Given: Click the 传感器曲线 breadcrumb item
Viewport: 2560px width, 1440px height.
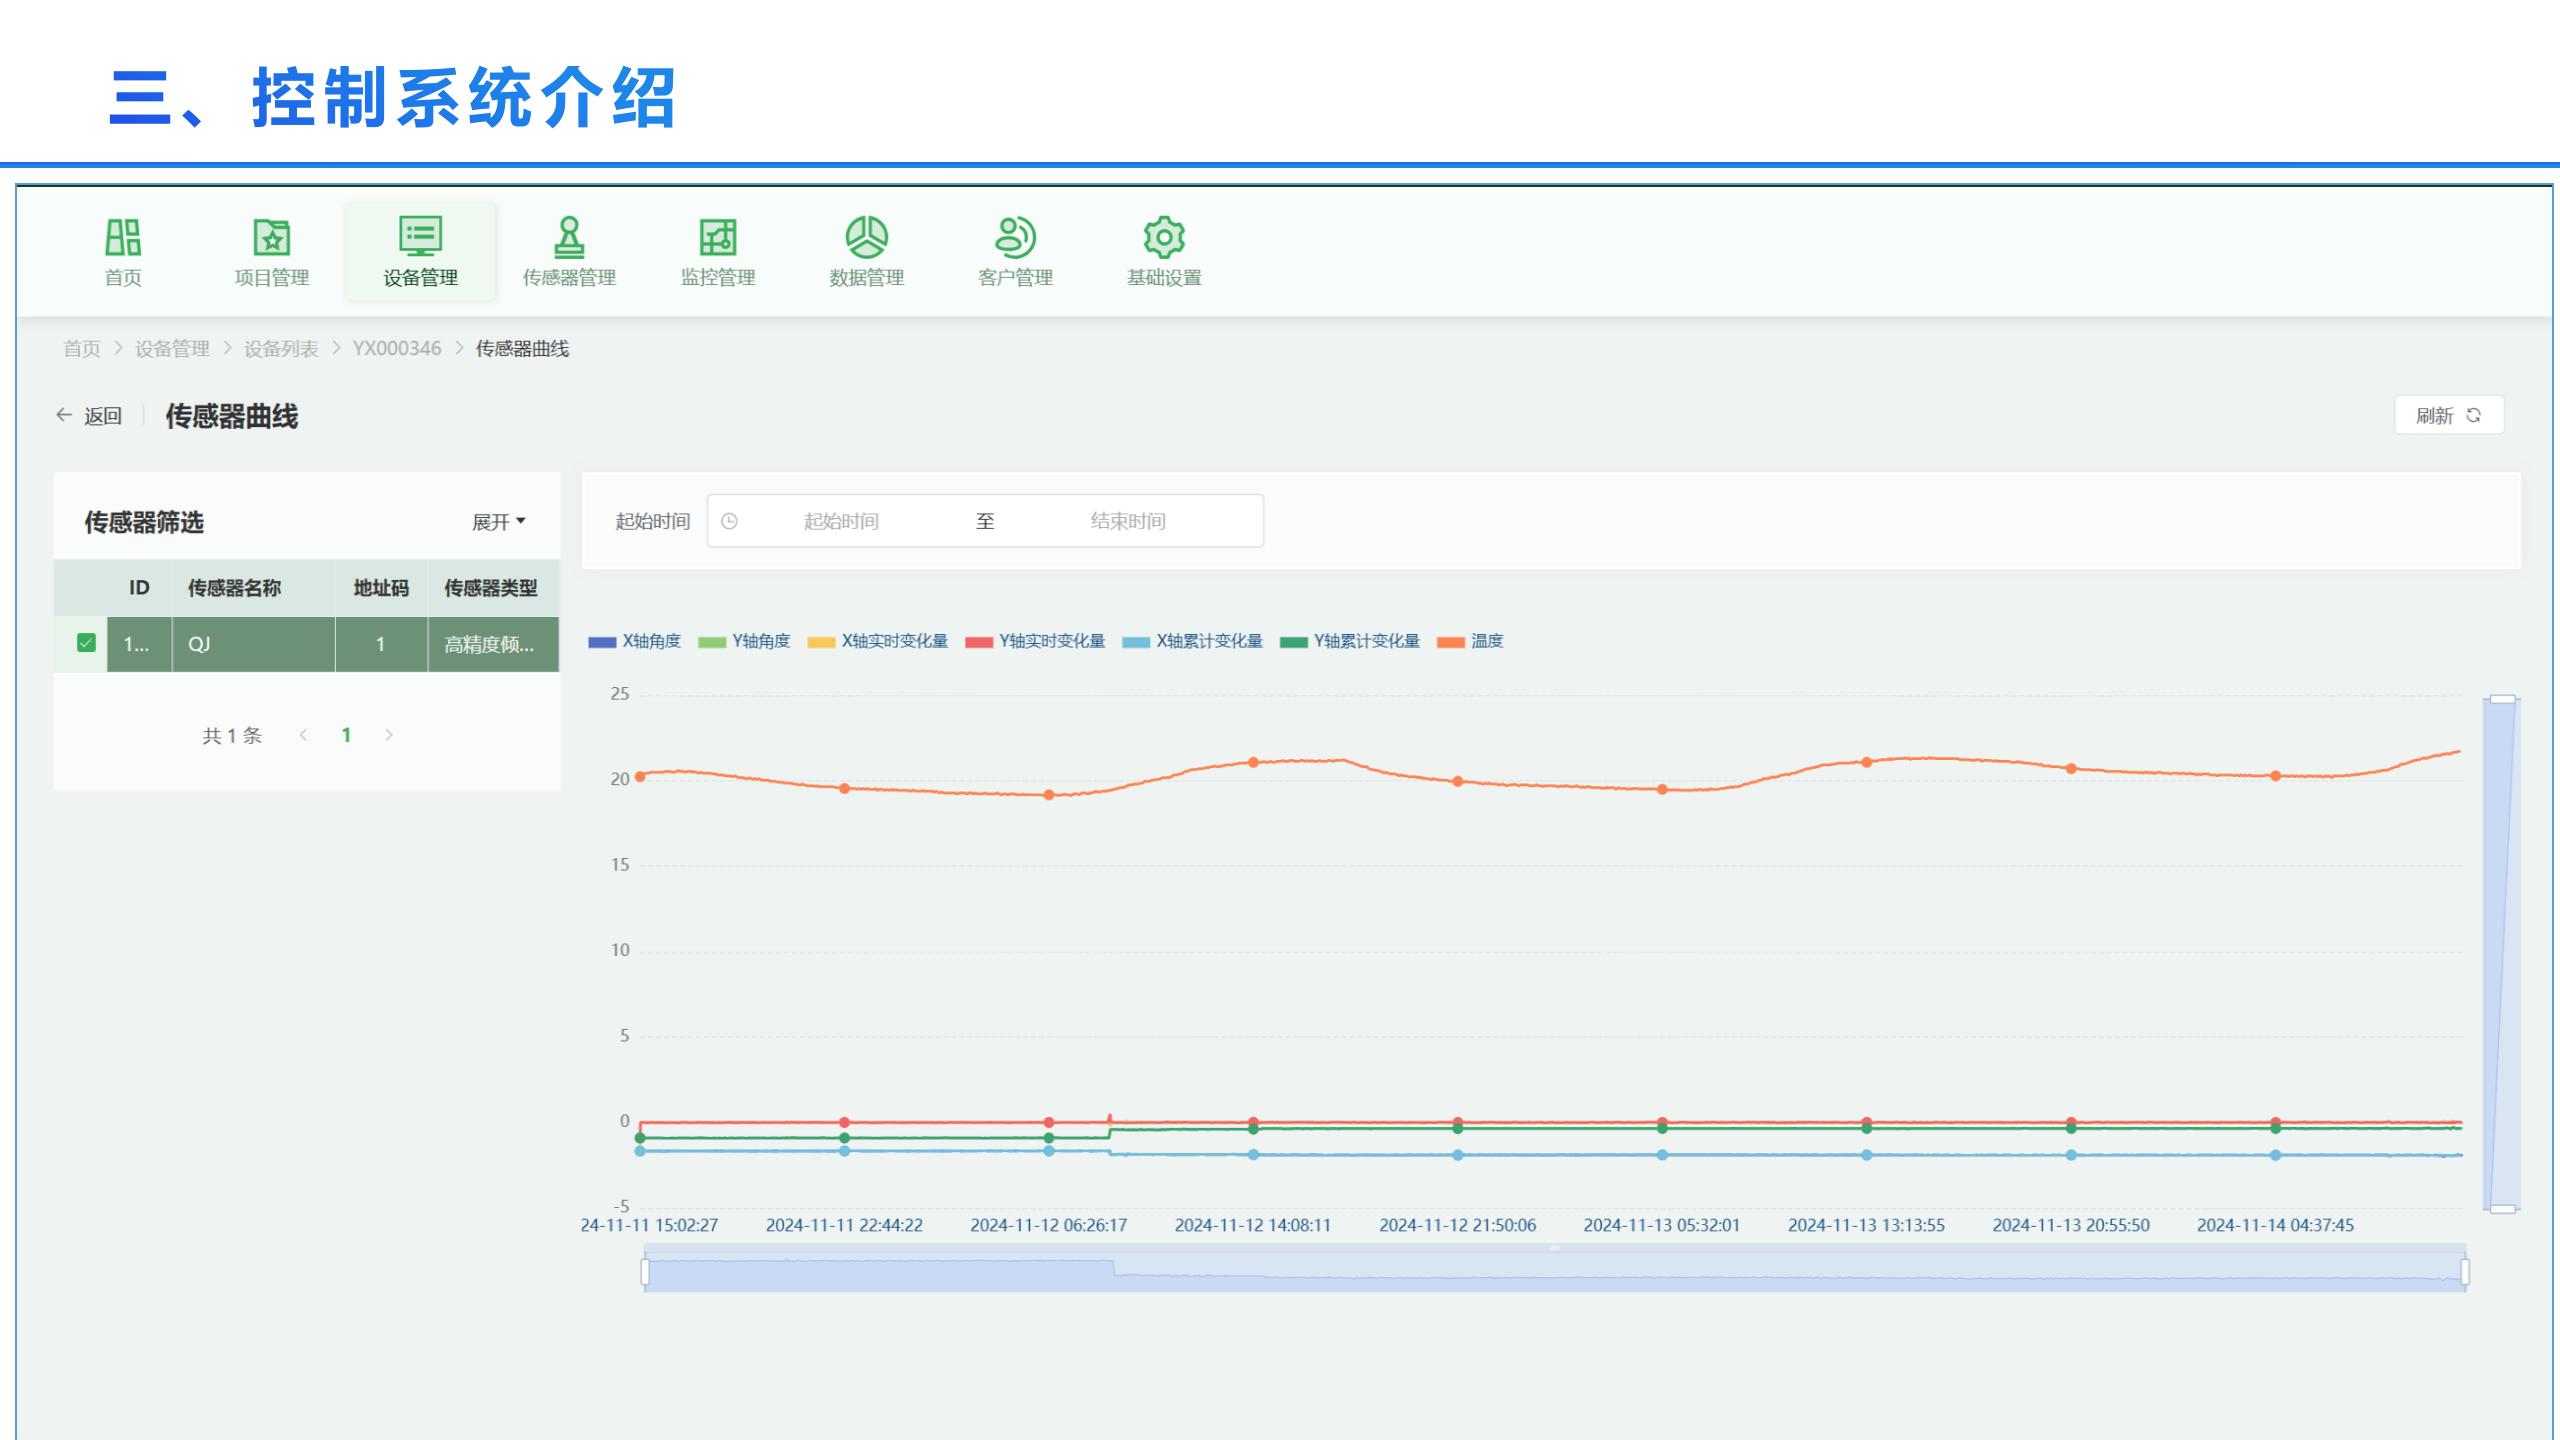Looking at the screenshot, I should [522, 349].
